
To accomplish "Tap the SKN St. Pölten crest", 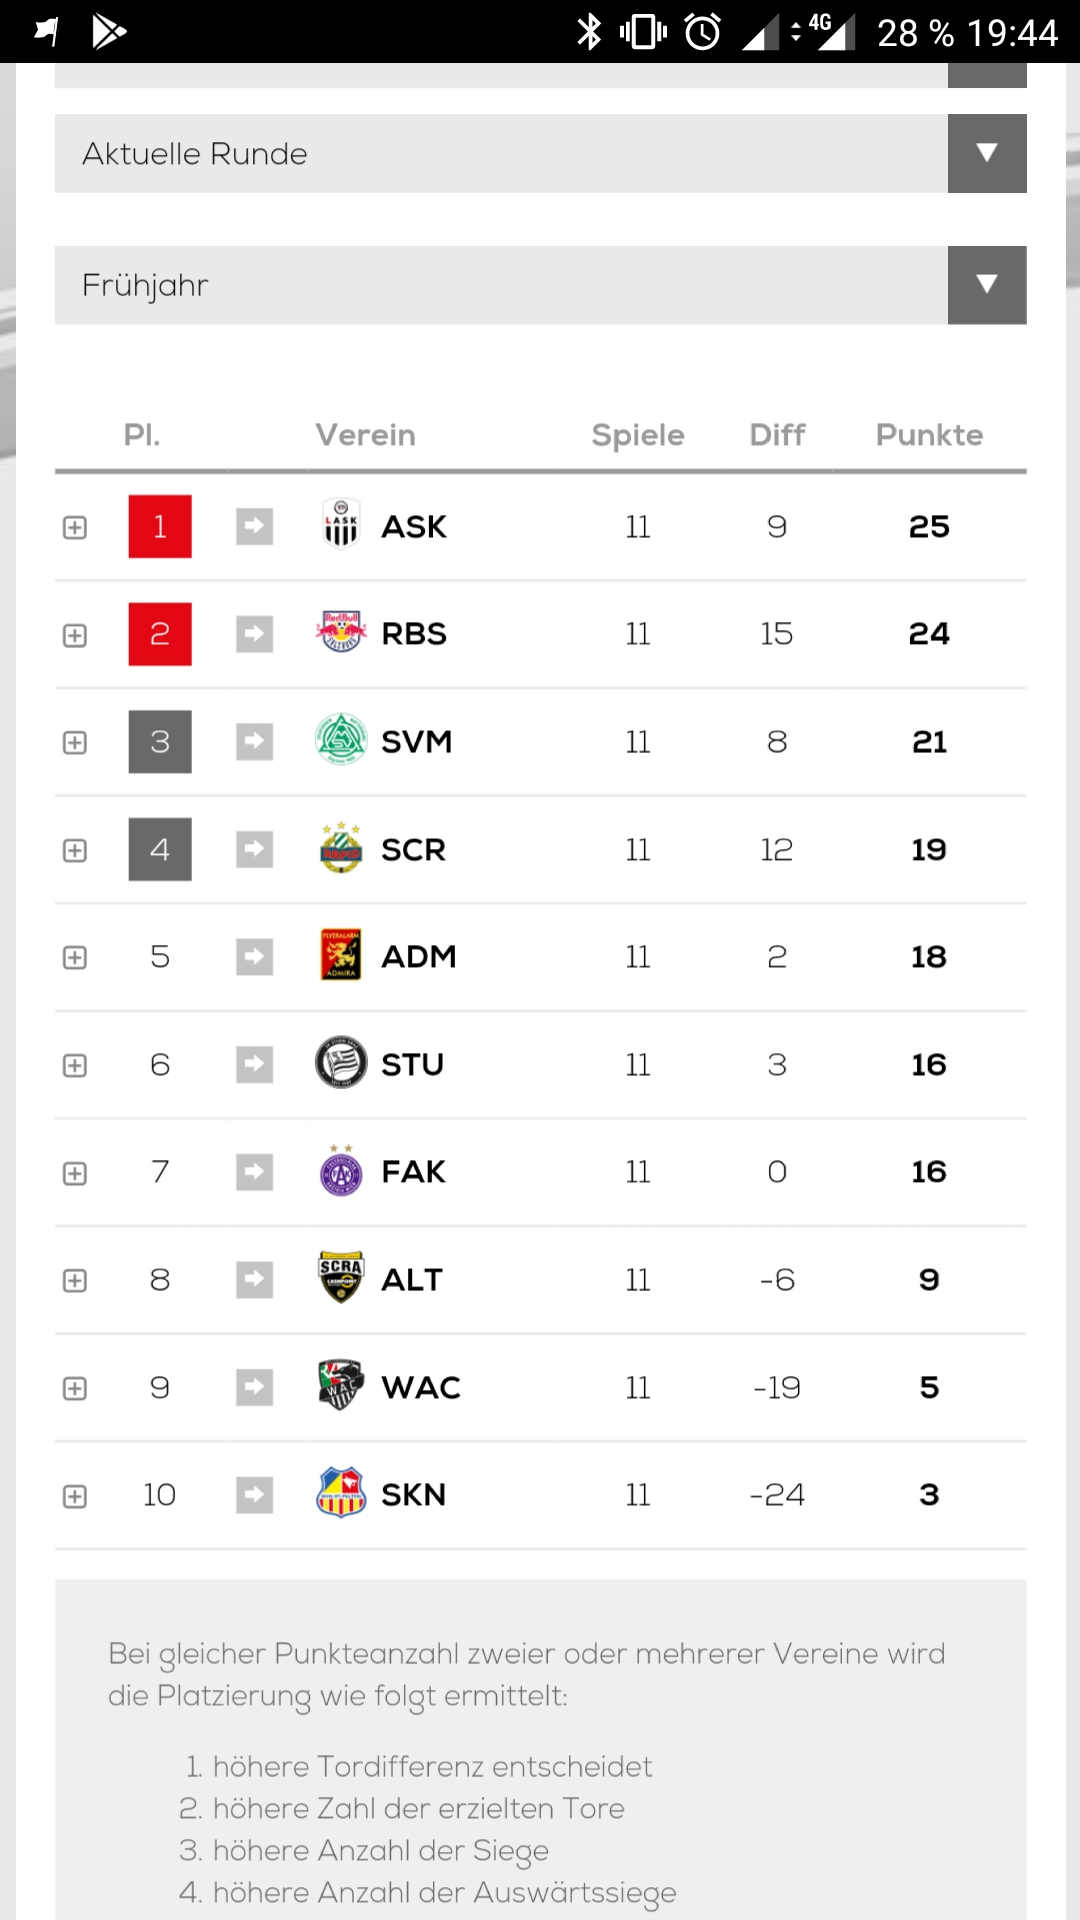I will (x=341, y=1493).
